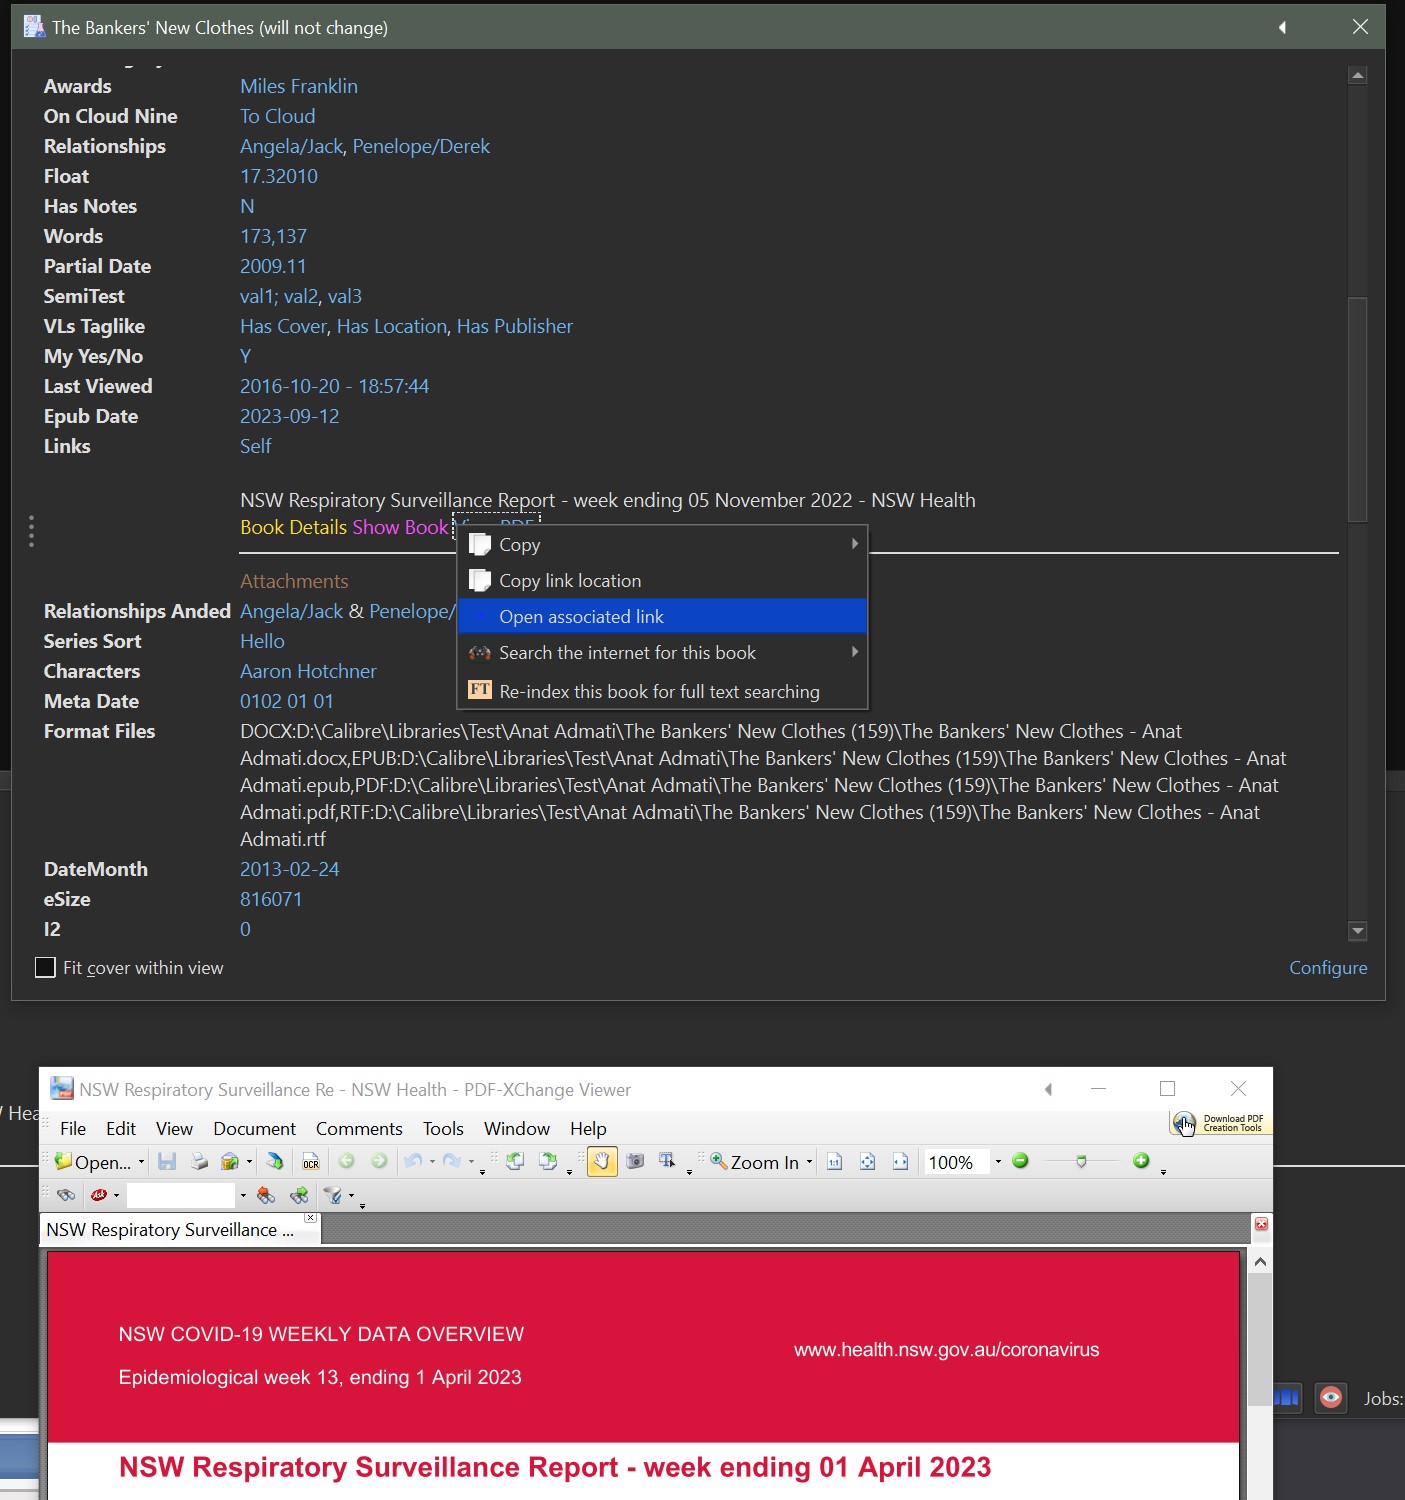
Task: Click the scan-to-PDF icon in PDF-XChange toolbar
Action: pos(275,1161)
